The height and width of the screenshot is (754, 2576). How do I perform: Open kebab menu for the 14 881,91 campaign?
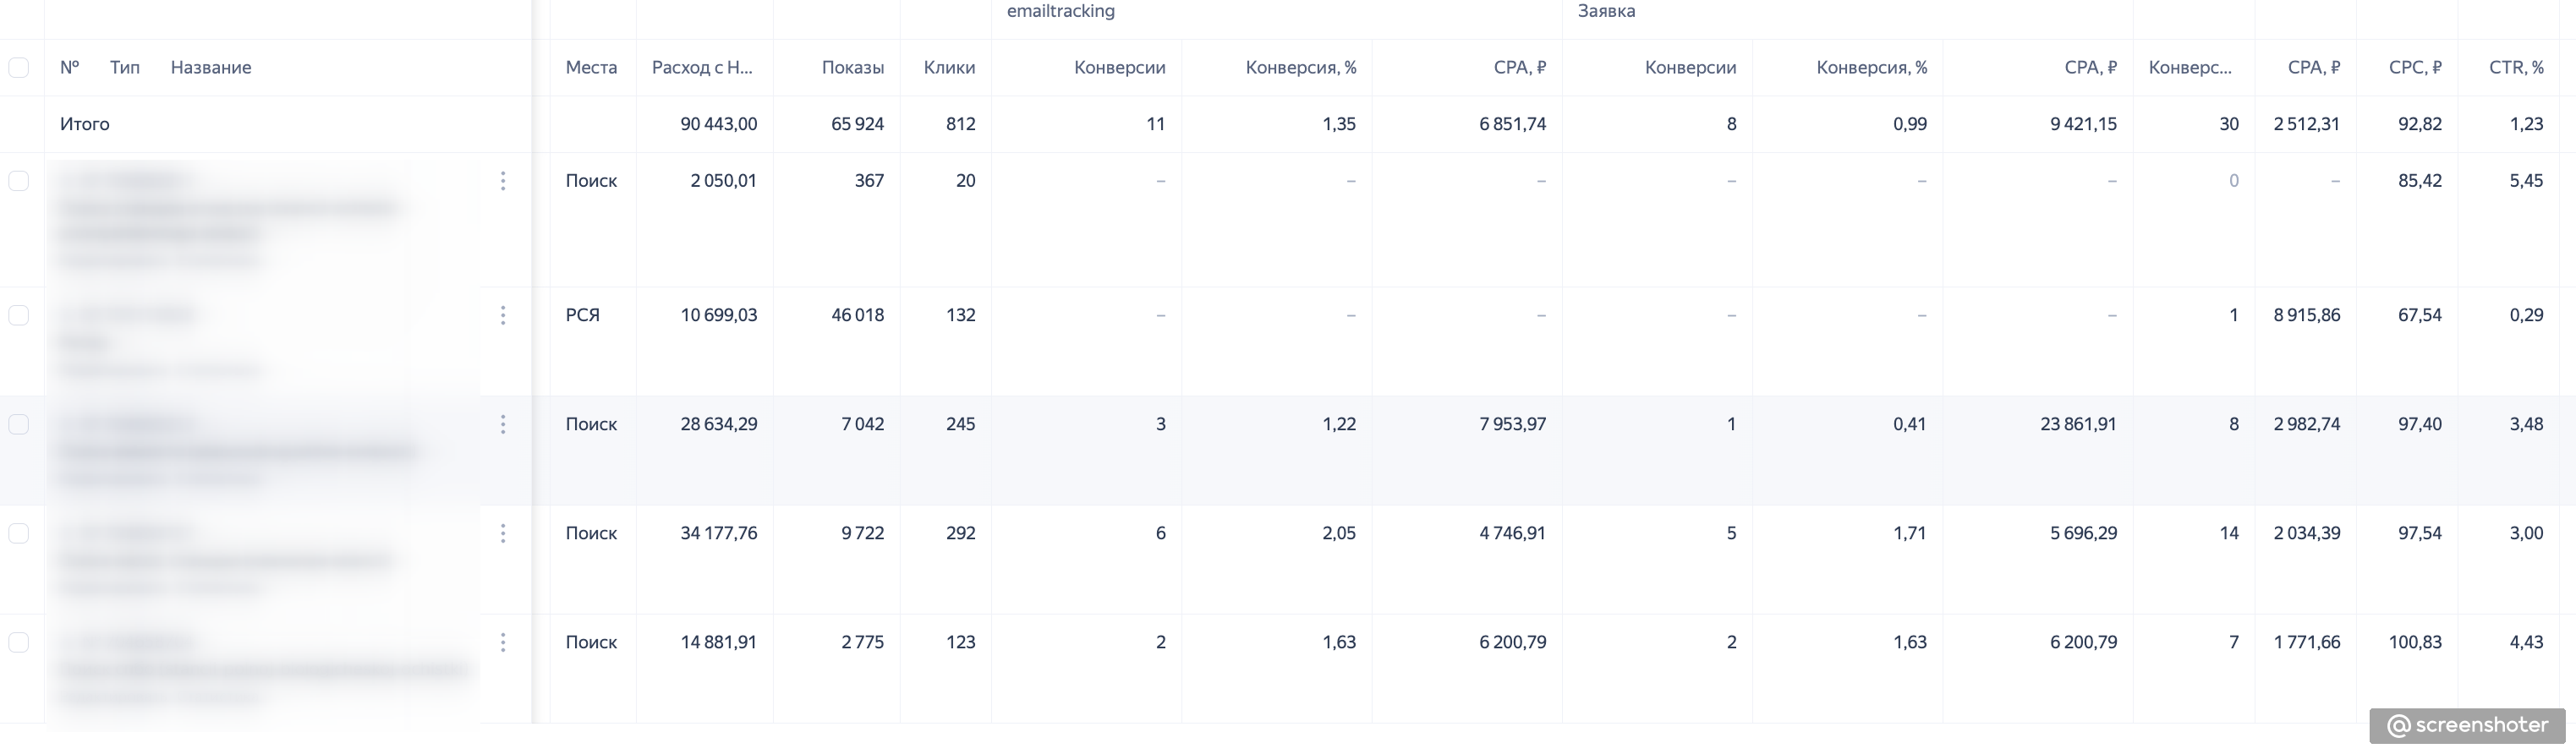(x=503, y=642)
